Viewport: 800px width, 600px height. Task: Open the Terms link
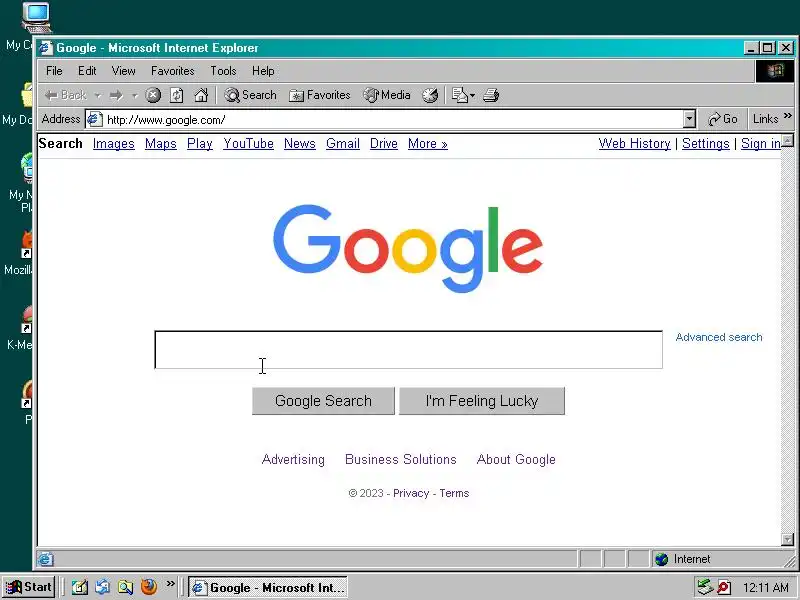[x=454, y=493]
